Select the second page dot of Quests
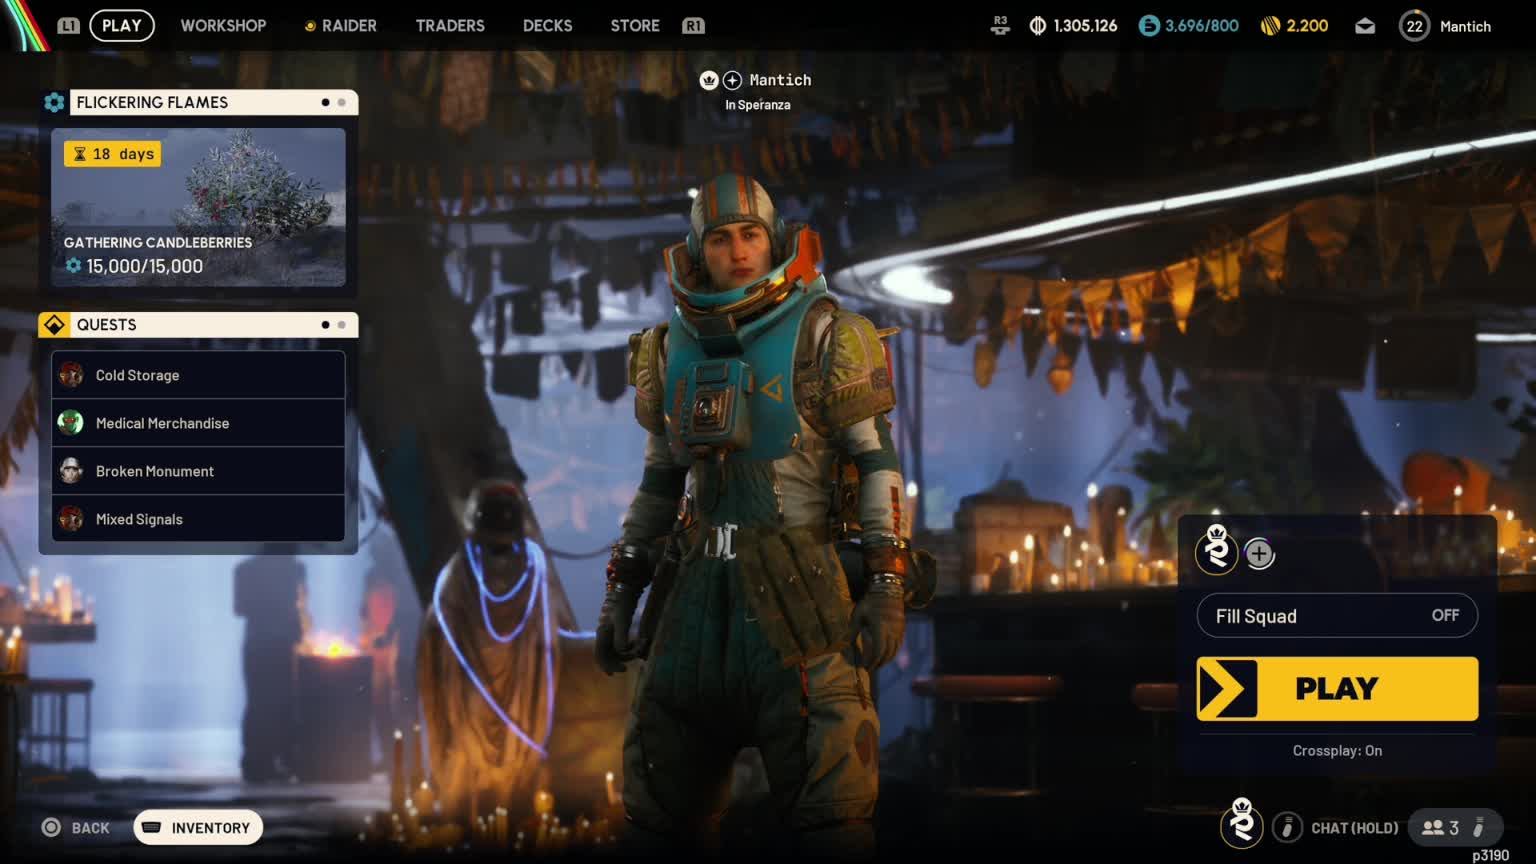 tap(342, 324)
